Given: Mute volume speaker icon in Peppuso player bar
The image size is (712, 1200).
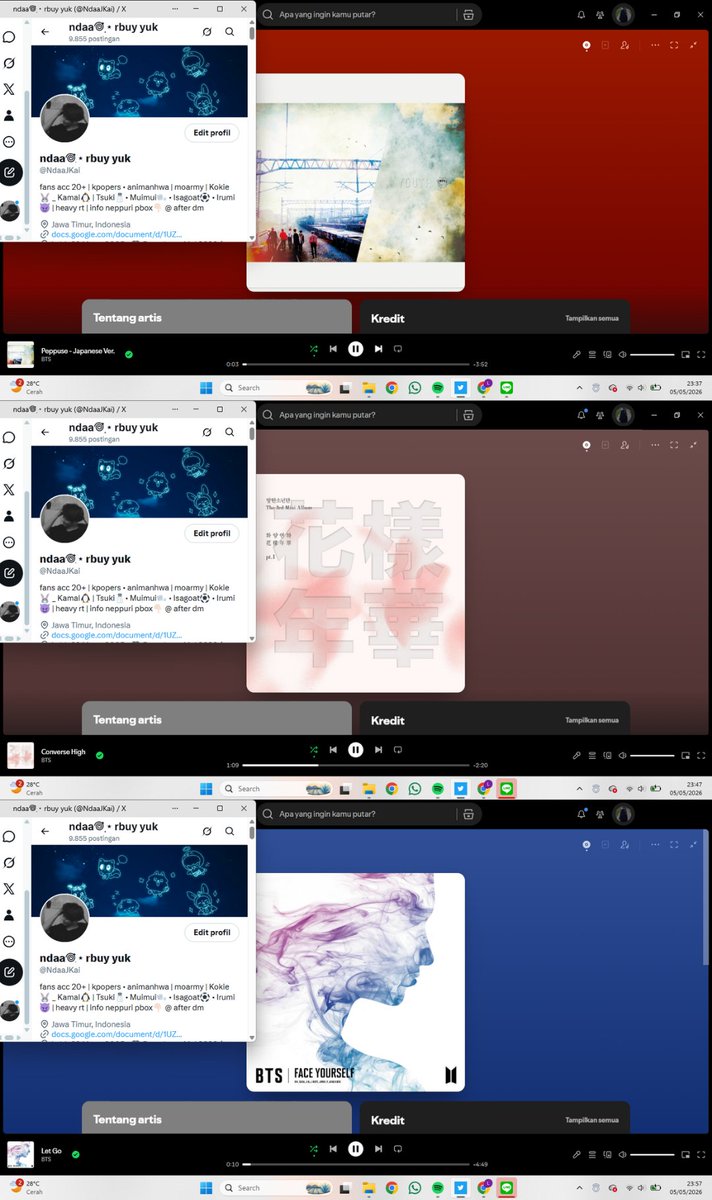Looking at the screenshot, I should 623,354.
